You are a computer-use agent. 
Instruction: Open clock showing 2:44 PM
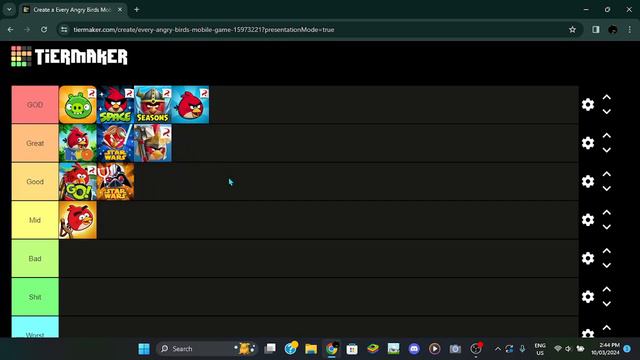pos(605,349)
